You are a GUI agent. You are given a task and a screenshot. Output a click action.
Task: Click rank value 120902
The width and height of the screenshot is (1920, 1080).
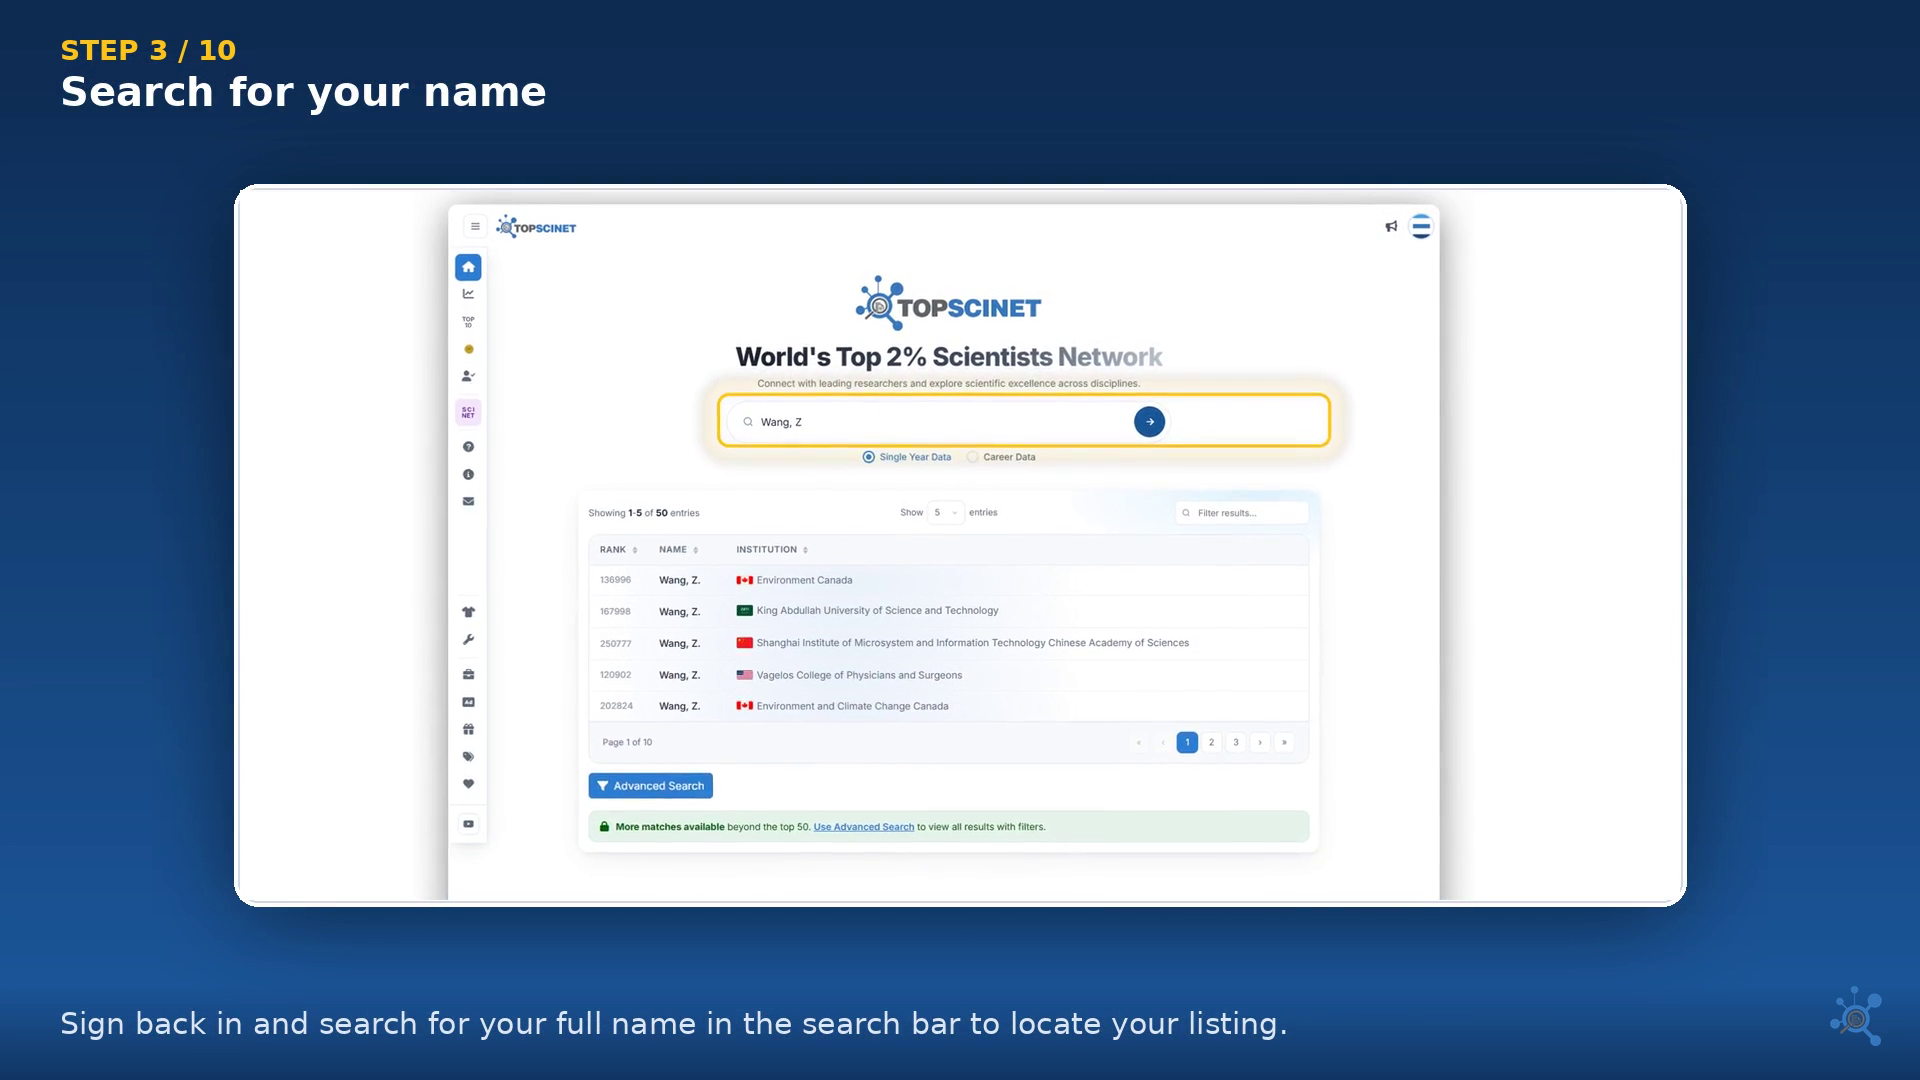click(x=615, y=675)
